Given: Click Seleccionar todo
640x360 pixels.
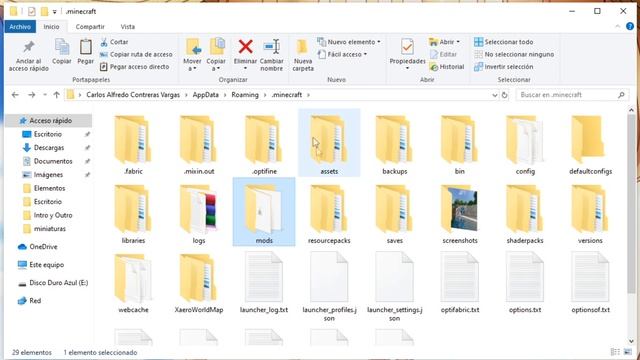Looking at the screenshot, I should pos(503,42).
